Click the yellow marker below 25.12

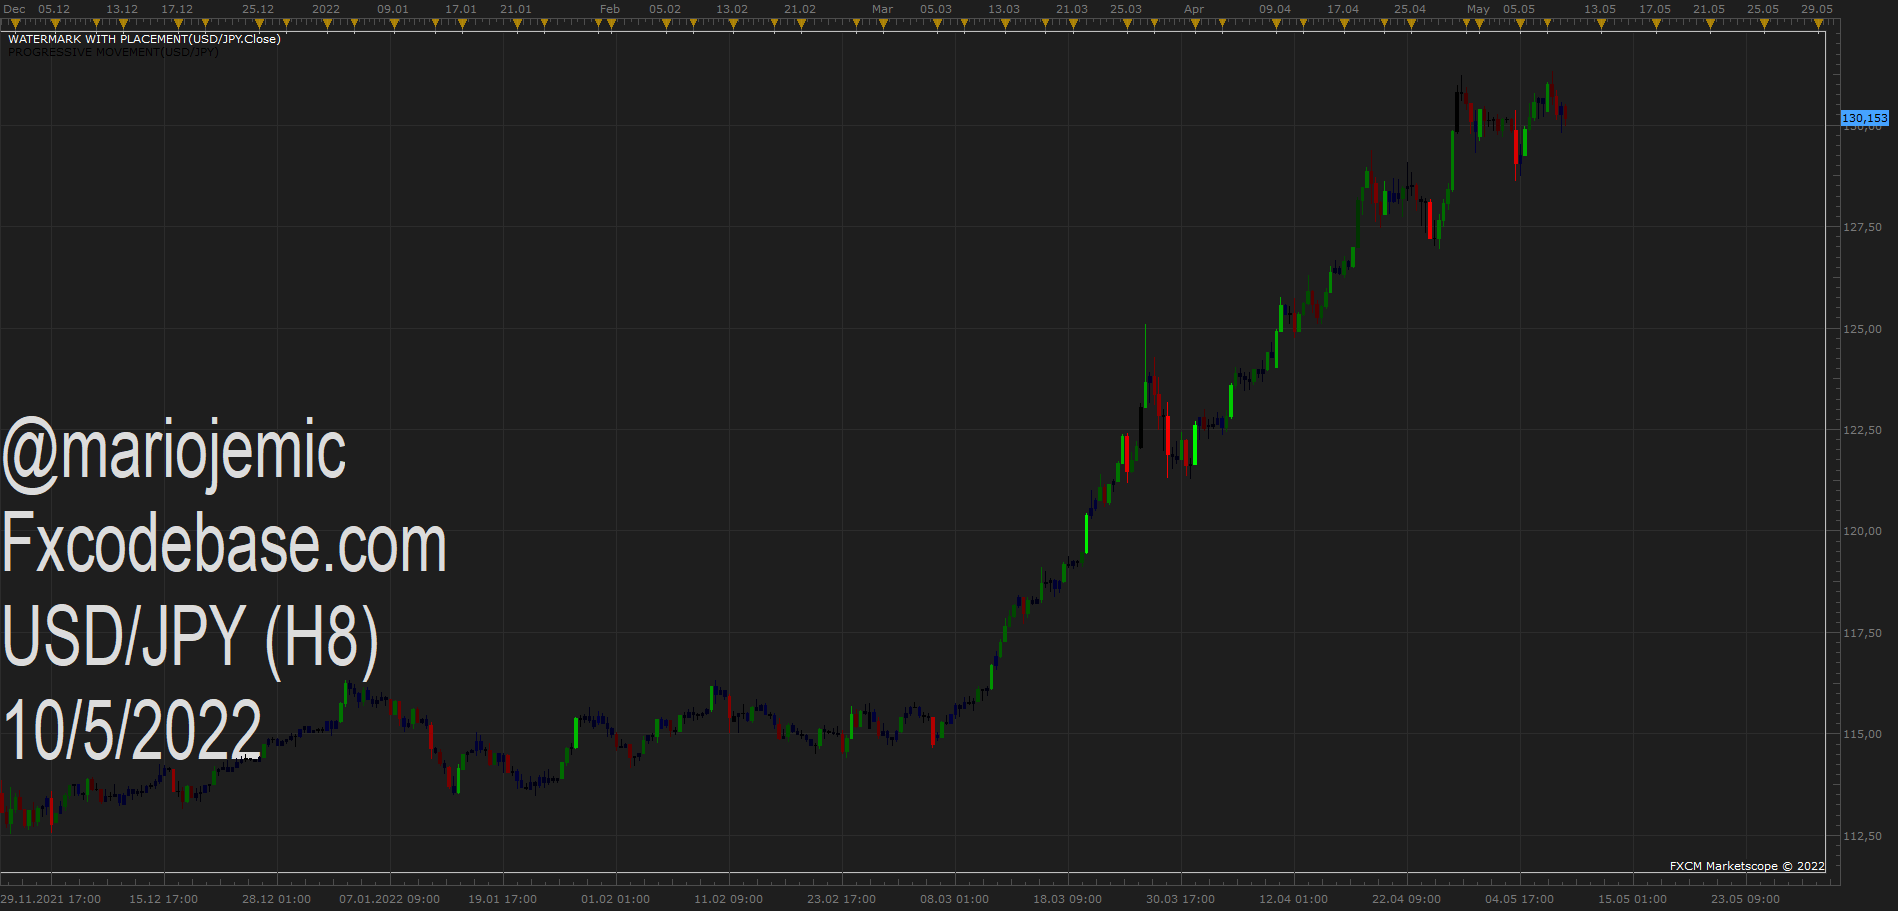click(259, 23)
